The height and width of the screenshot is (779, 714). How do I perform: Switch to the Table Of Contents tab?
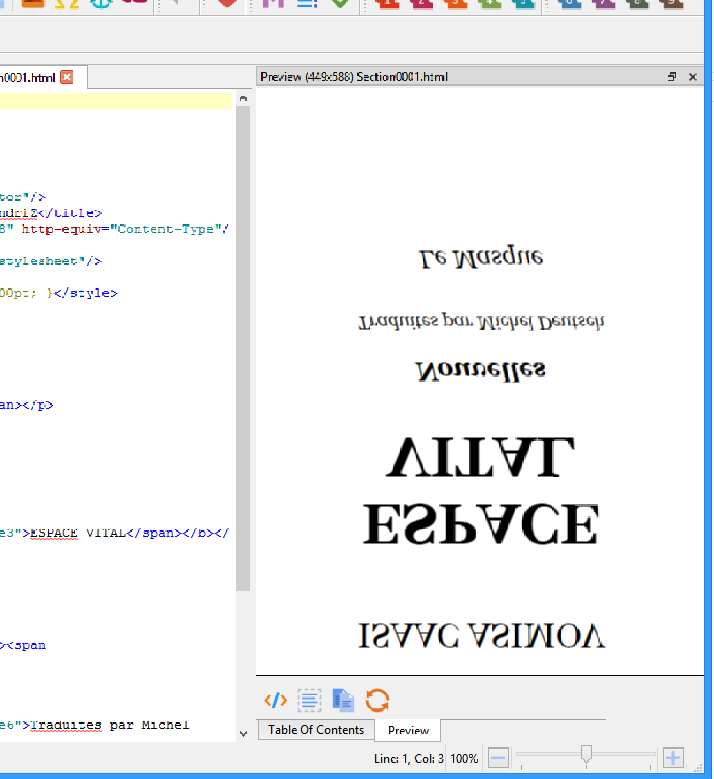[x=316, y=730]
